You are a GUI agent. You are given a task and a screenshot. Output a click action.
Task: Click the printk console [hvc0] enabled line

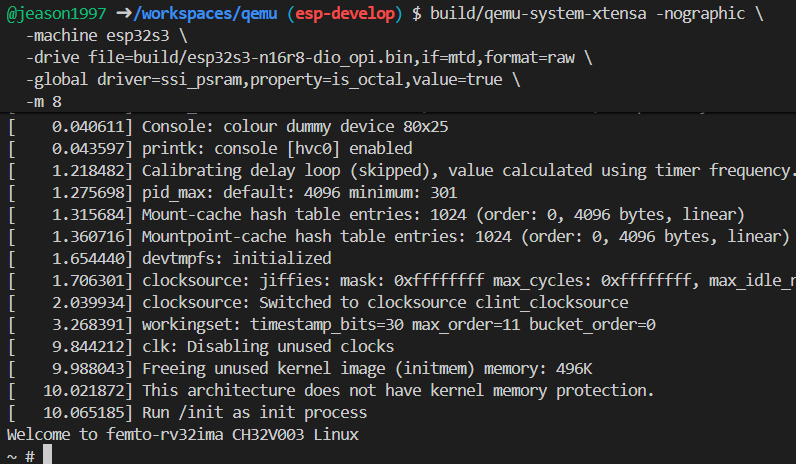[x=270, y=149]
